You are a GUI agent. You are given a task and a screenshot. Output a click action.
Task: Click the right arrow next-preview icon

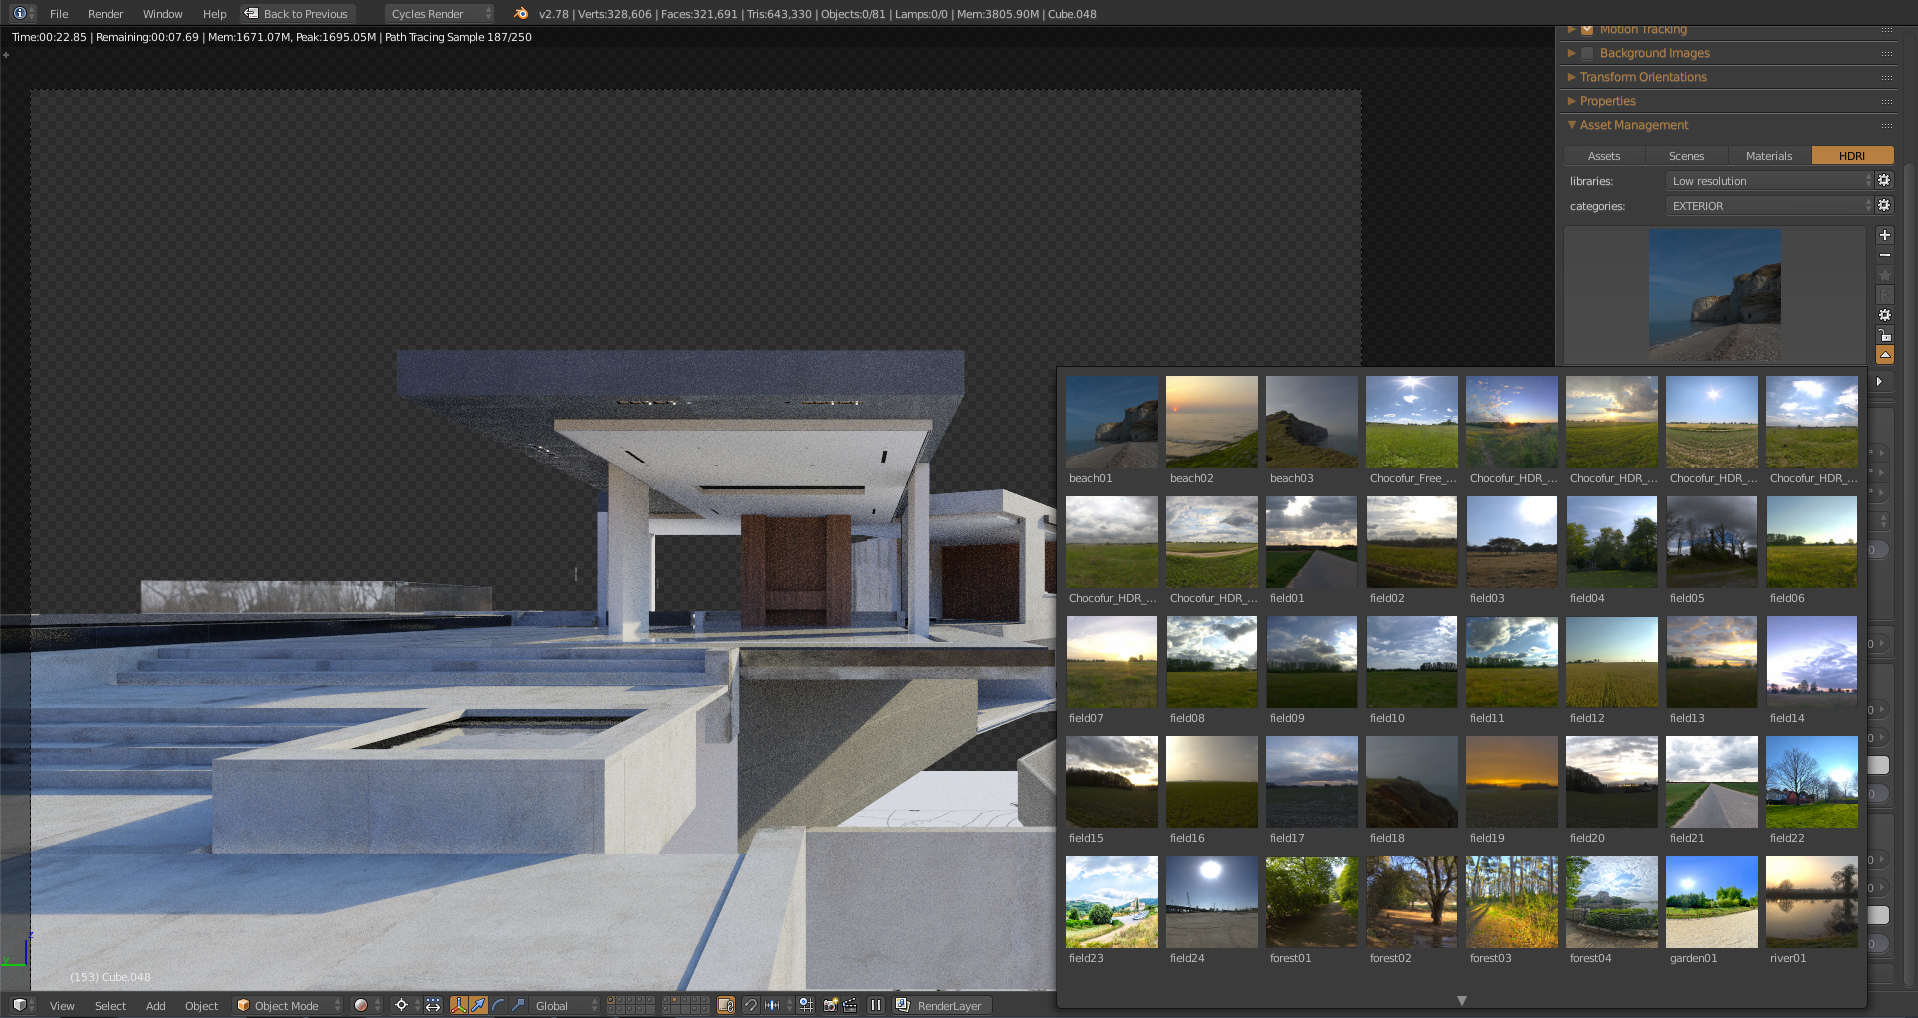pos(1880,381)
